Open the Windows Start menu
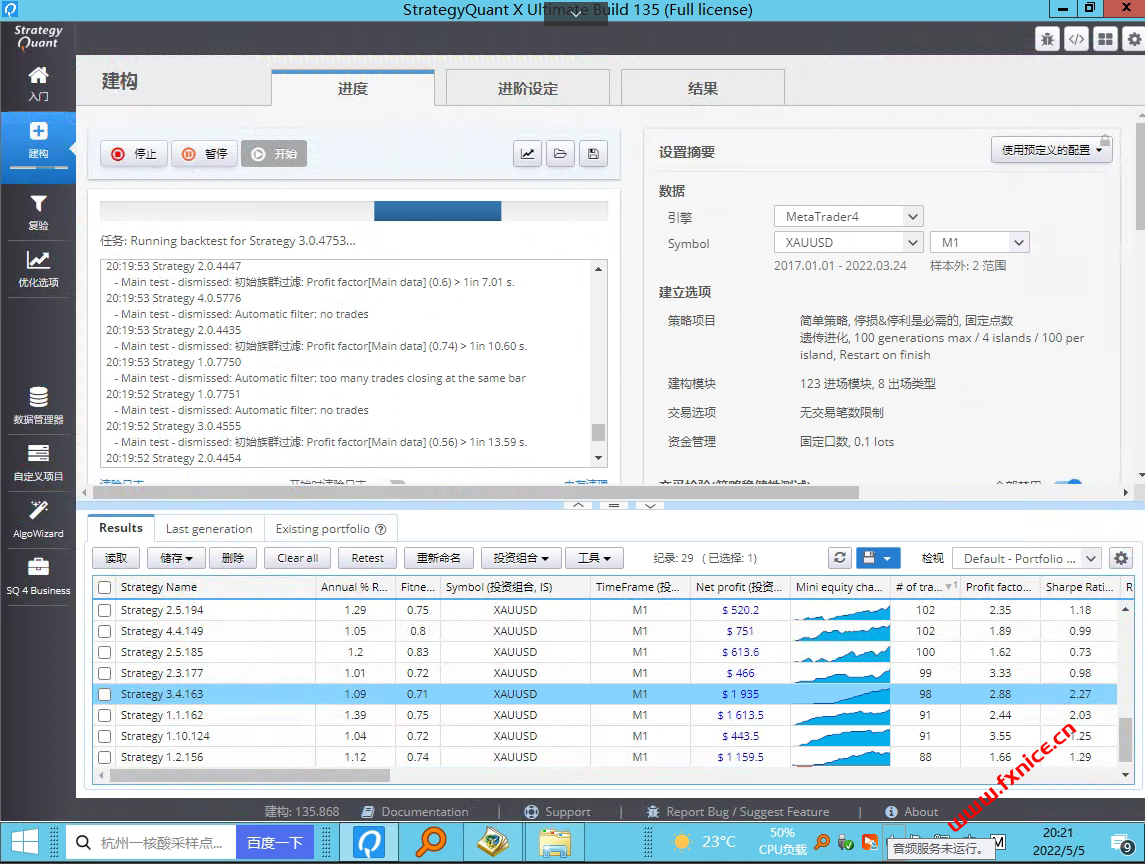 click(x=25, y=843)
